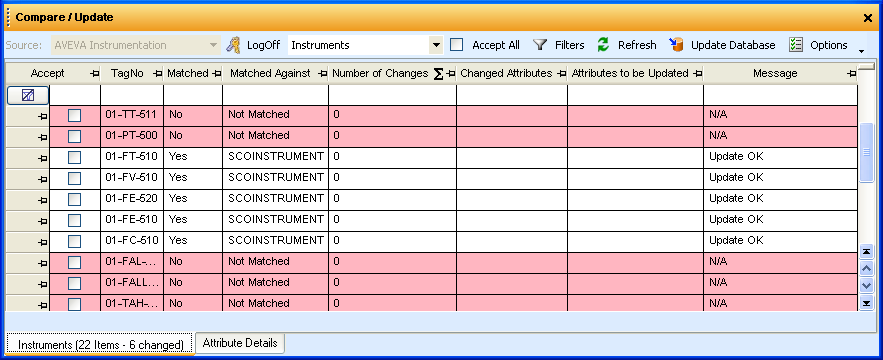
Task: Click the Filters button label
Action: 570,45
